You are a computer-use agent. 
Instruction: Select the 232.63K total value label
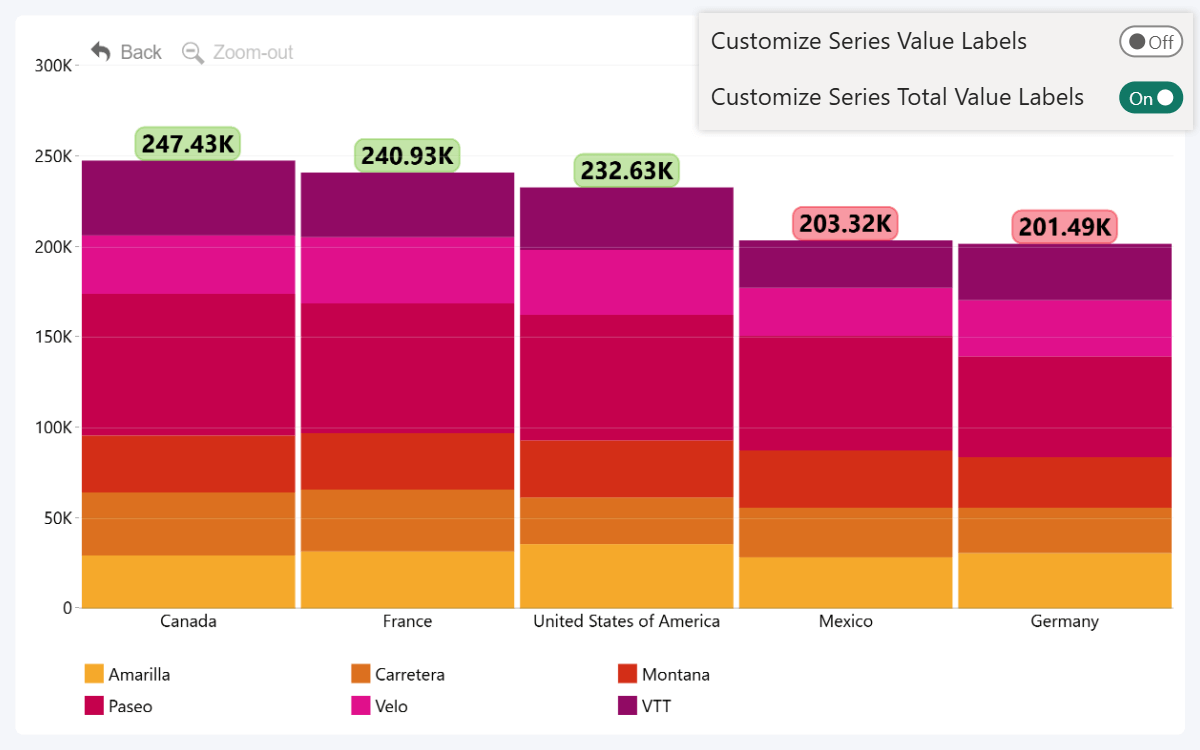[626, 170]
